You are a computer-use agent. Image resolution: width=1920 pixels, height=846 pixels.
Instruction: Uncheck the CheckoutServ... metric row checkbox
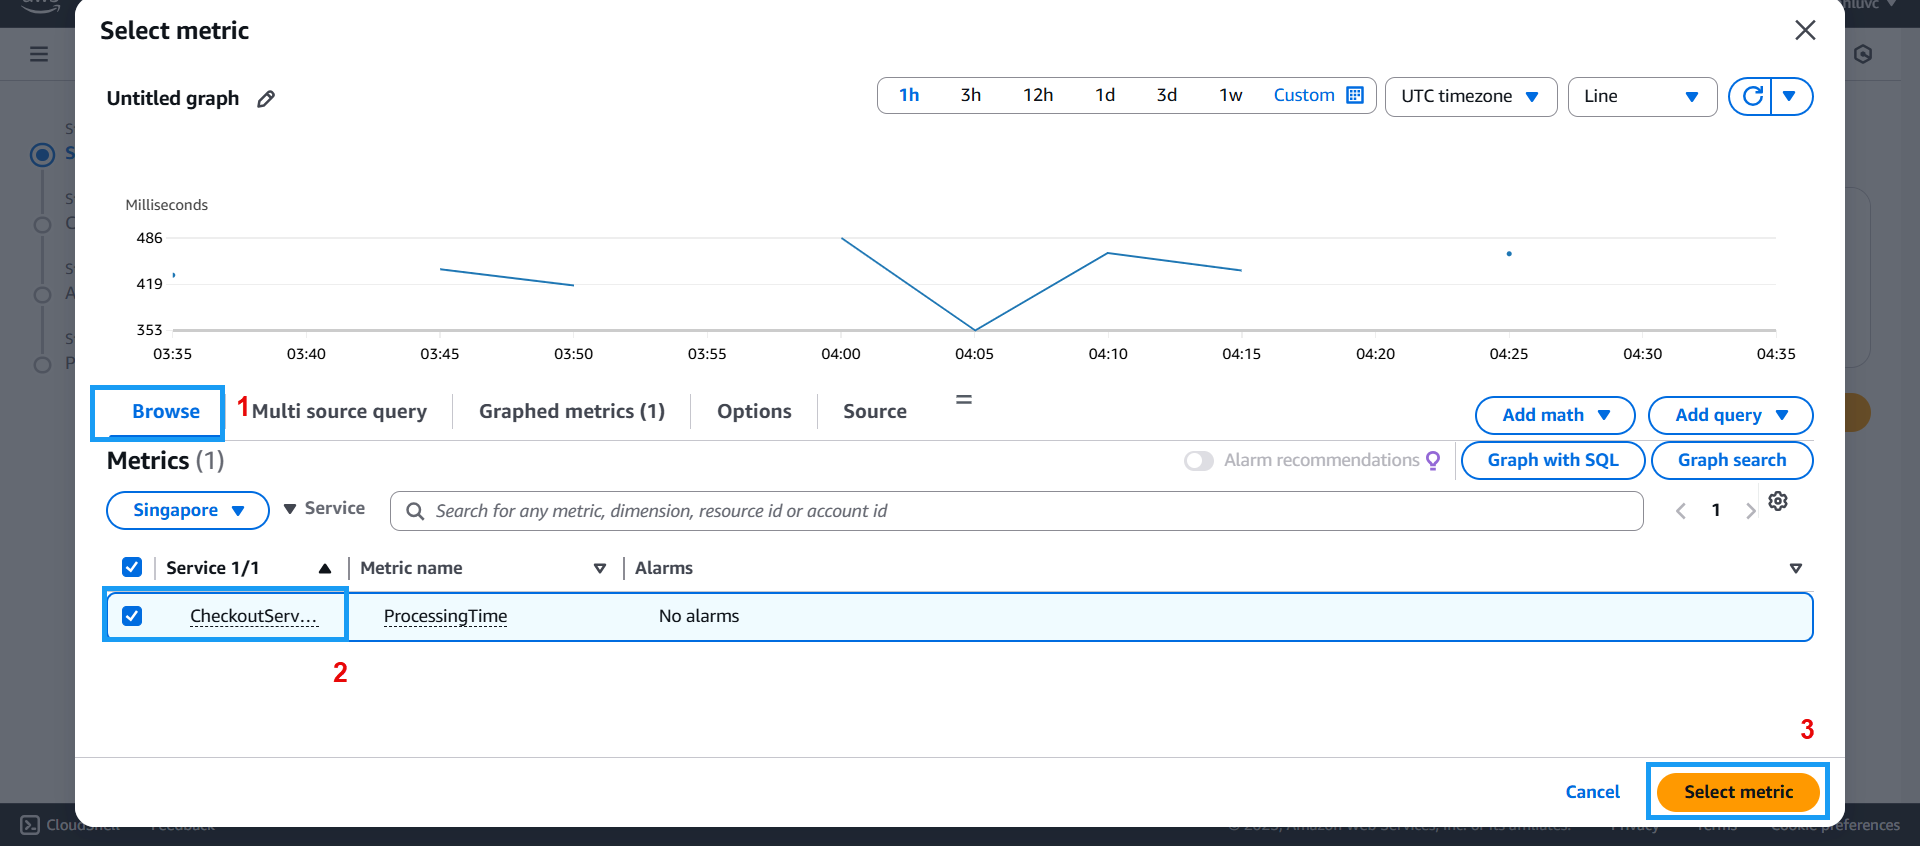point(132,616)
